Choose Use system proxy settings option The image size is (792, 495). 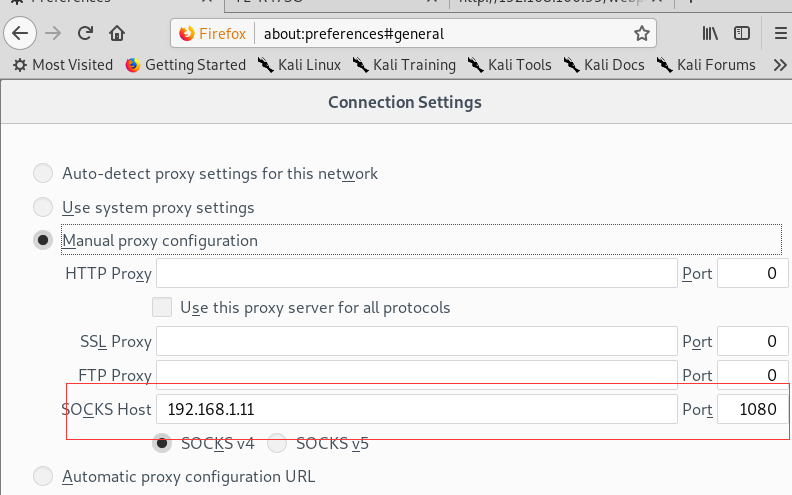coord(43,208)
